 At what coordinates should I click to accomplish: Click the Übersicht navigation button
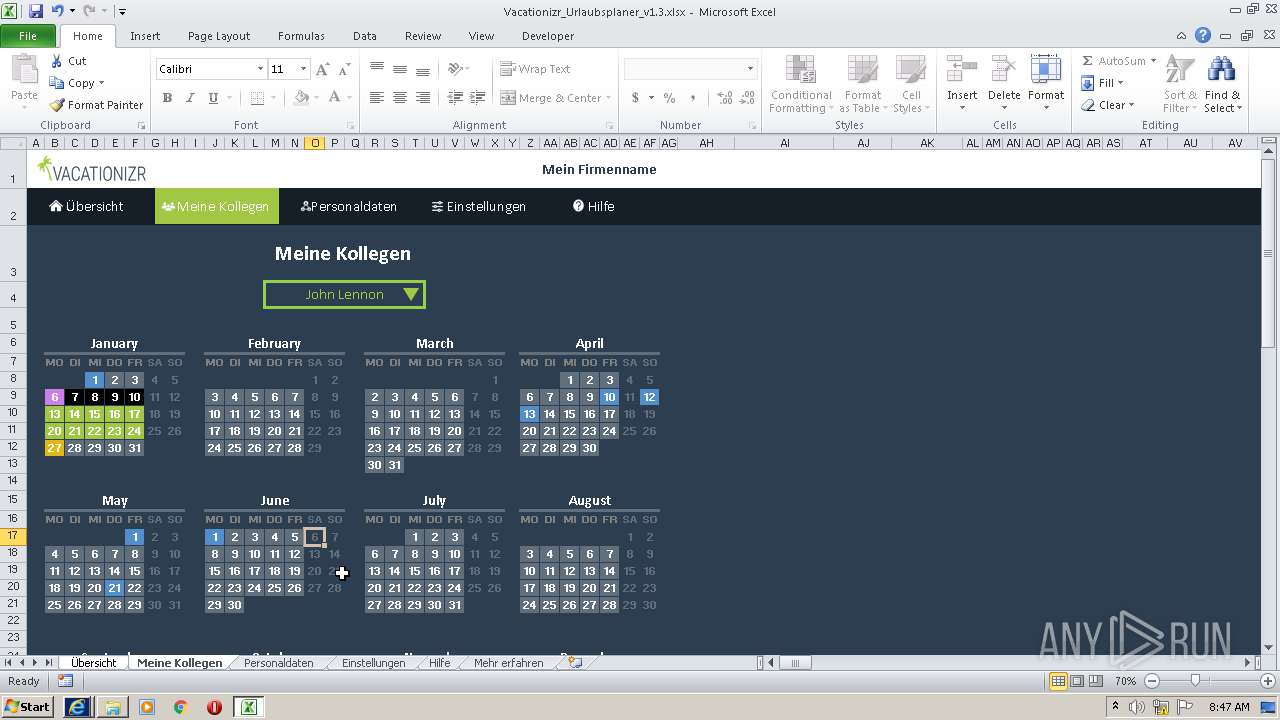pos(87,206)
